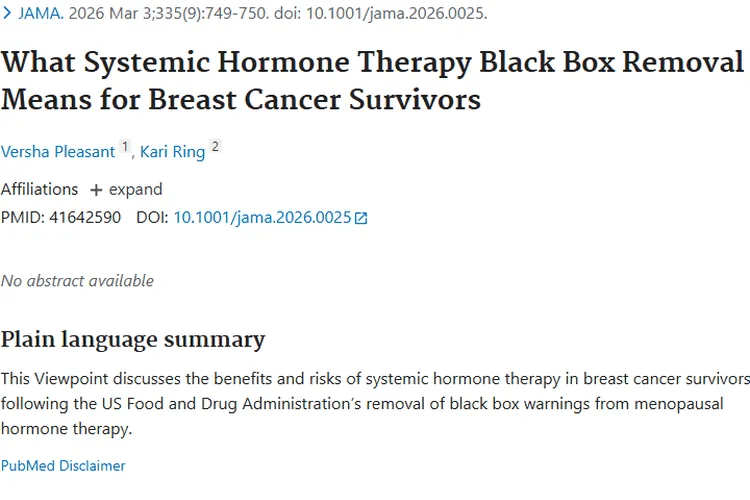Click the 'No abstract available' text
Screen dimensions: 750x500
point(77,280)
